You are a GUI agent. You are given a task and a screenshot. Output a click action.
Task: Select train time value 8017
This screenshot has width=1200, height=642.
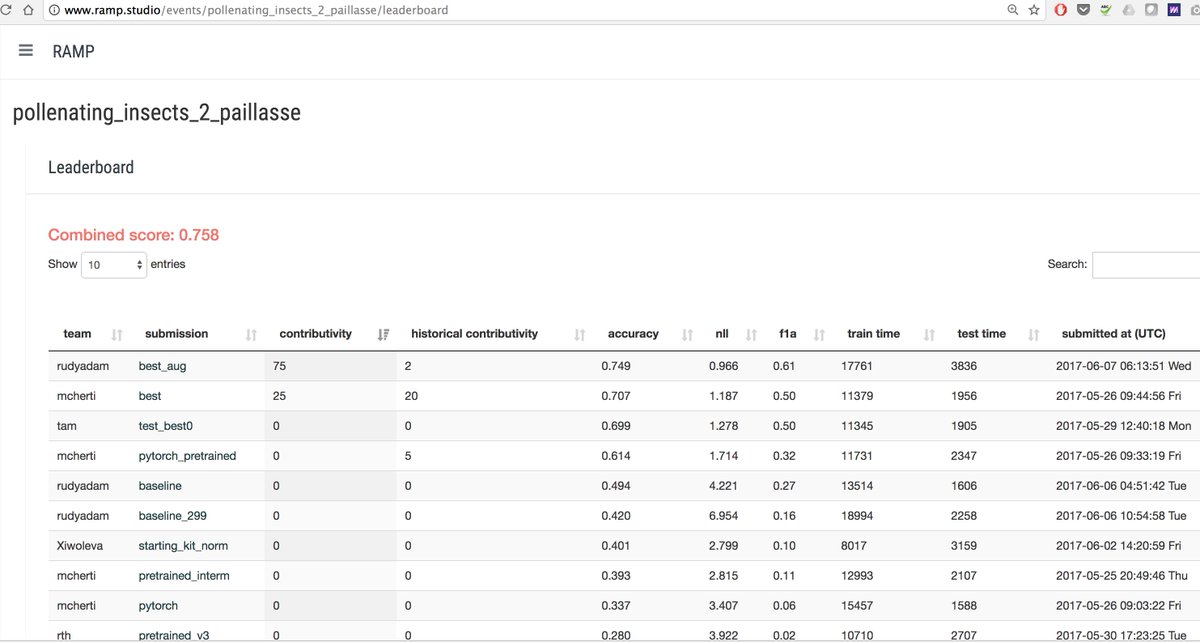click(x=854, y=546)
